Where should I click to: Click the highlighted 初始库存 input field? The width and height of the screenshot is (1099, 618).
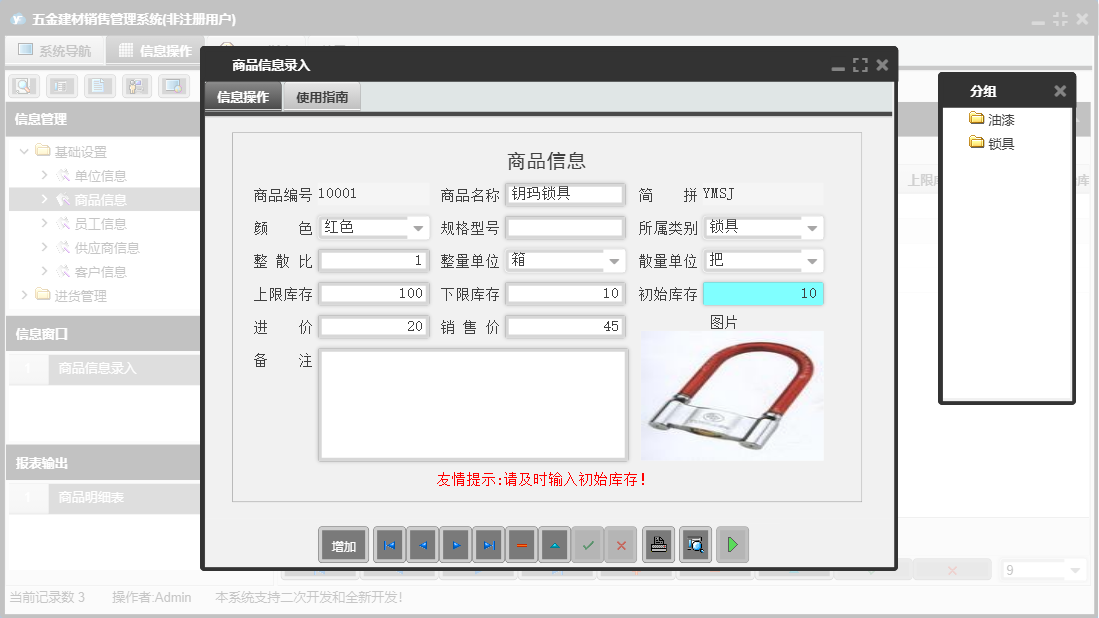click(x=763, y=293)
